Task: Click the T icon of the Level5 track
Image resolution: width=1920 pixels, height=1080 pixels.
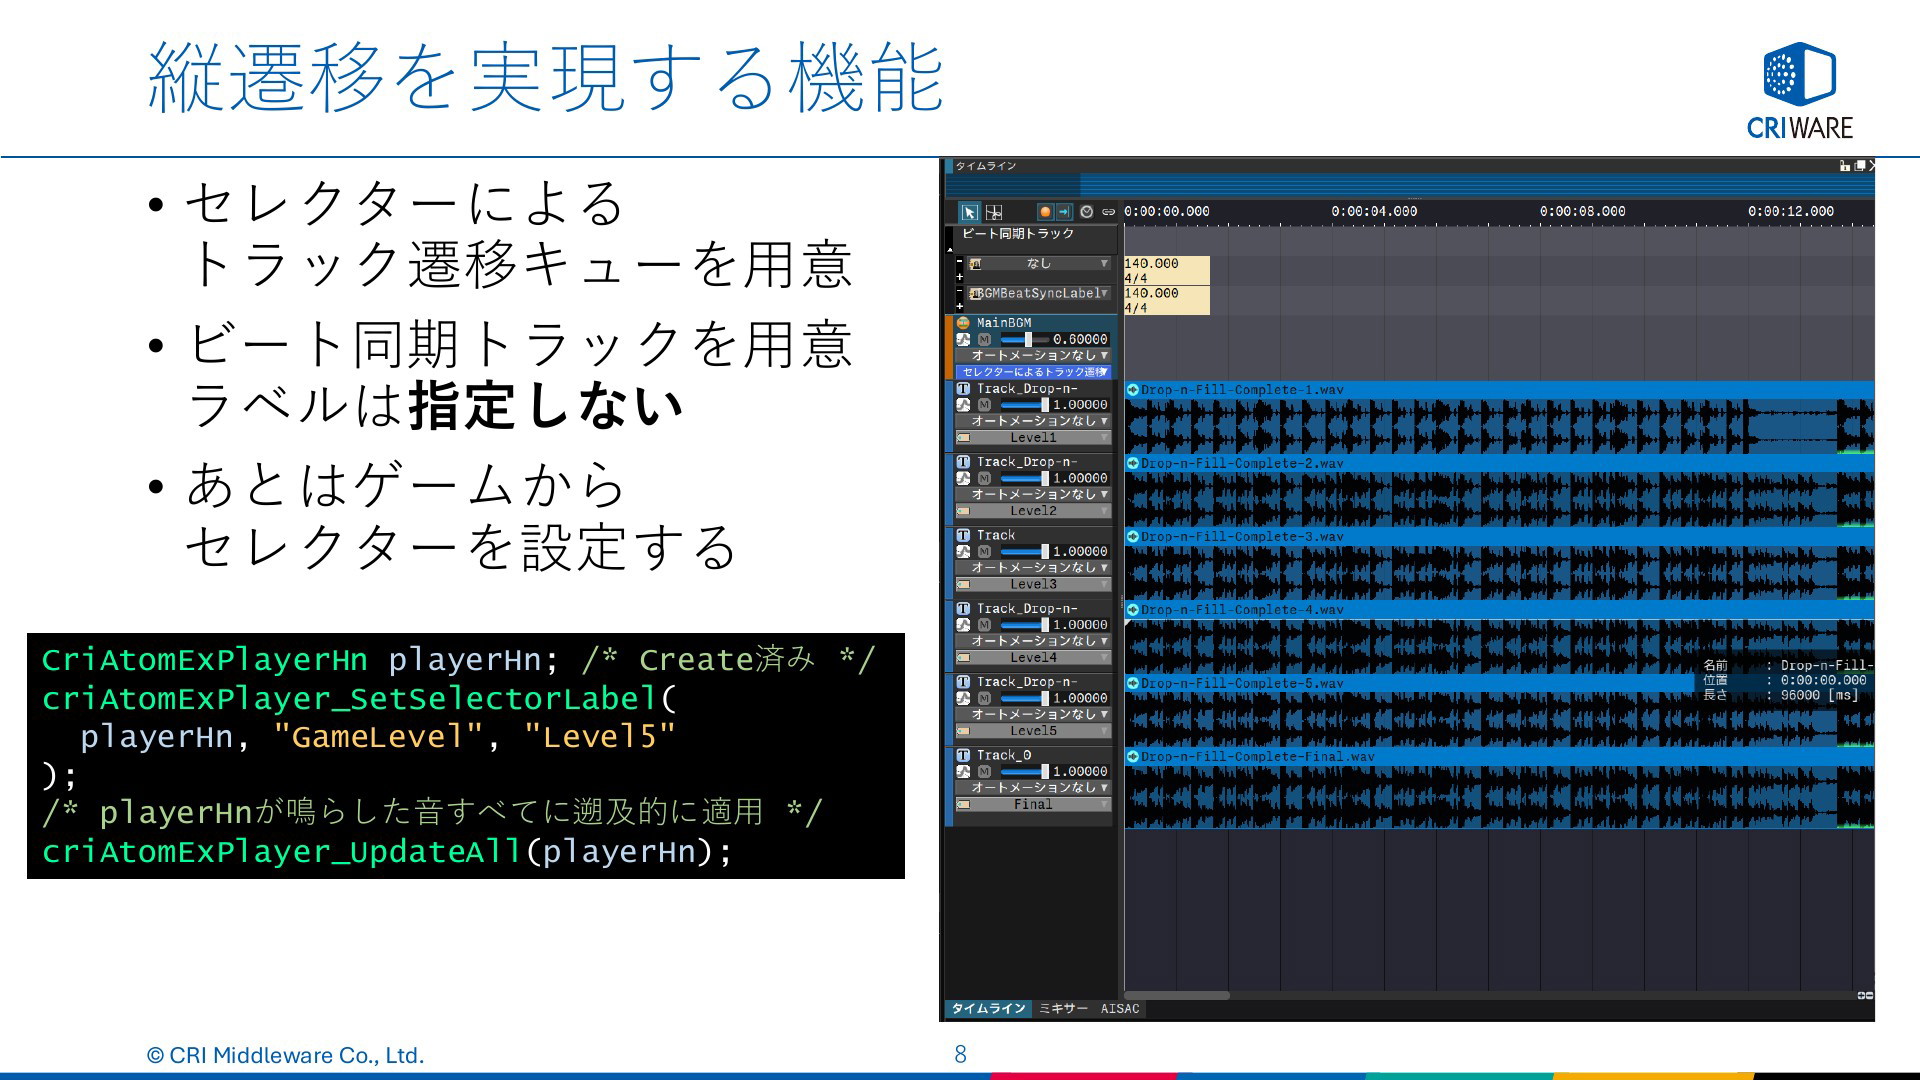Action: pyautogui.click(x=963, y=682)
